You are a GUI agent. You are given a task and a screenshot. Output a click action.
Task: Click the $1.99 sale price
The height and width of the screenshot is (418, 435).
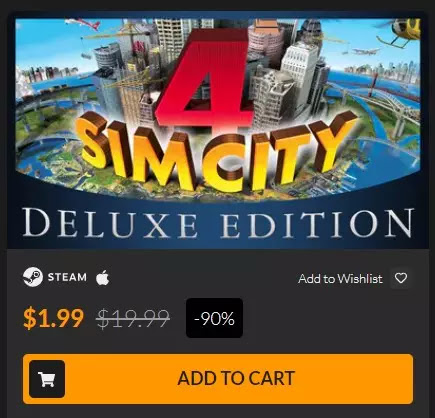pos(53,318)
